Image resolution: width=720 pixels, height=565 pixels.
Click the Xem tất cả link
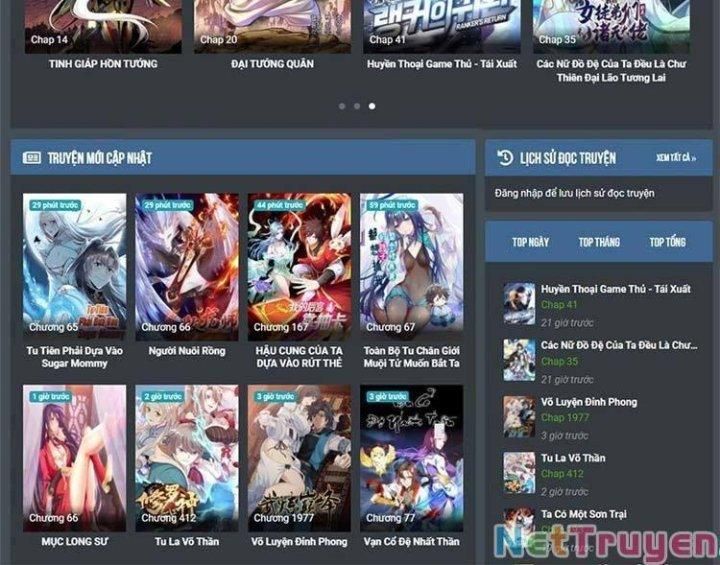(676, 158)
